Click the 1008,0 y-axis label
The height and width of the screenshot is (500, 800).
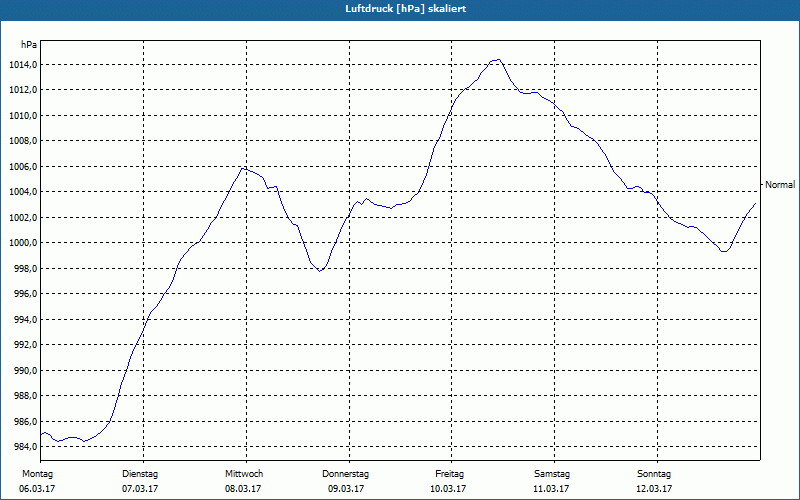(23, 141)
